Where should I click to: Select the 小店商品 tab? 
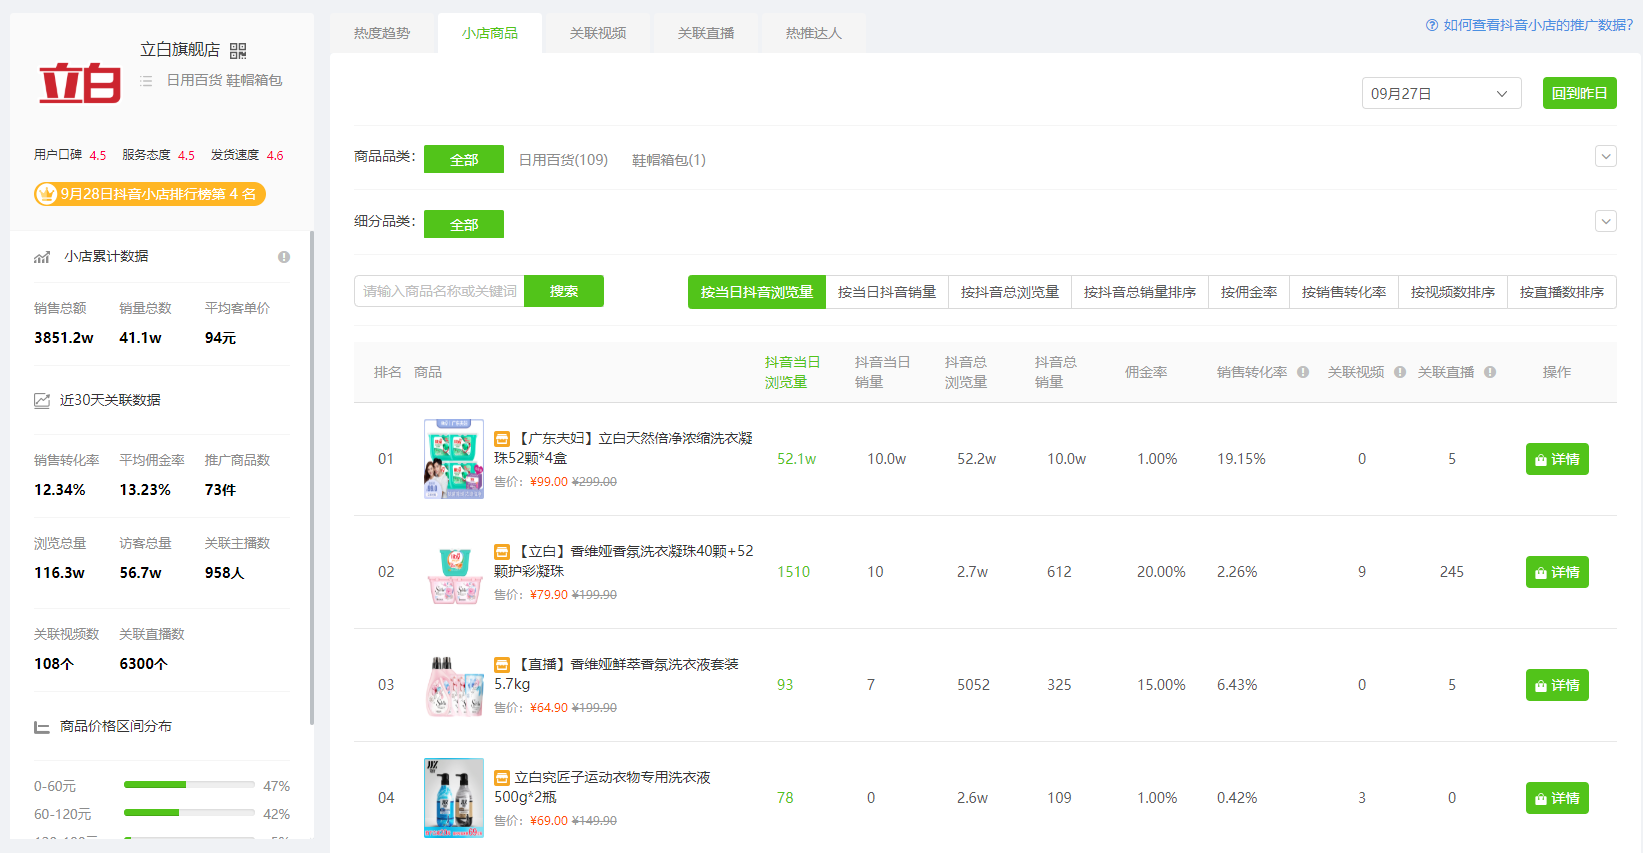click(490, 33)
